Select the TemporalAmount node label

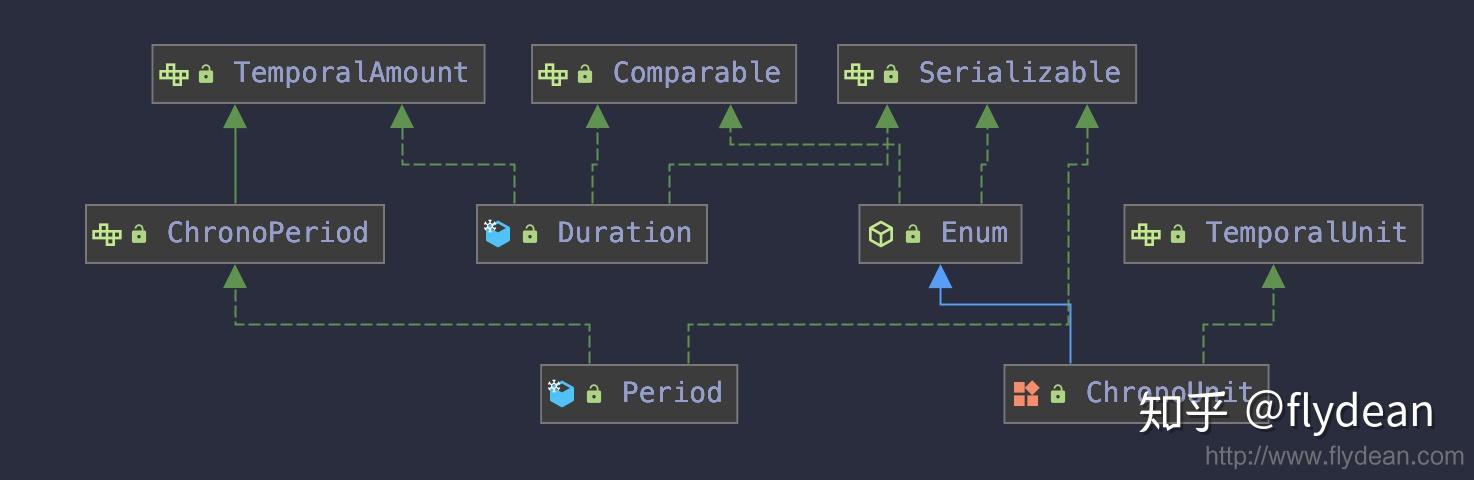[351, 73]
